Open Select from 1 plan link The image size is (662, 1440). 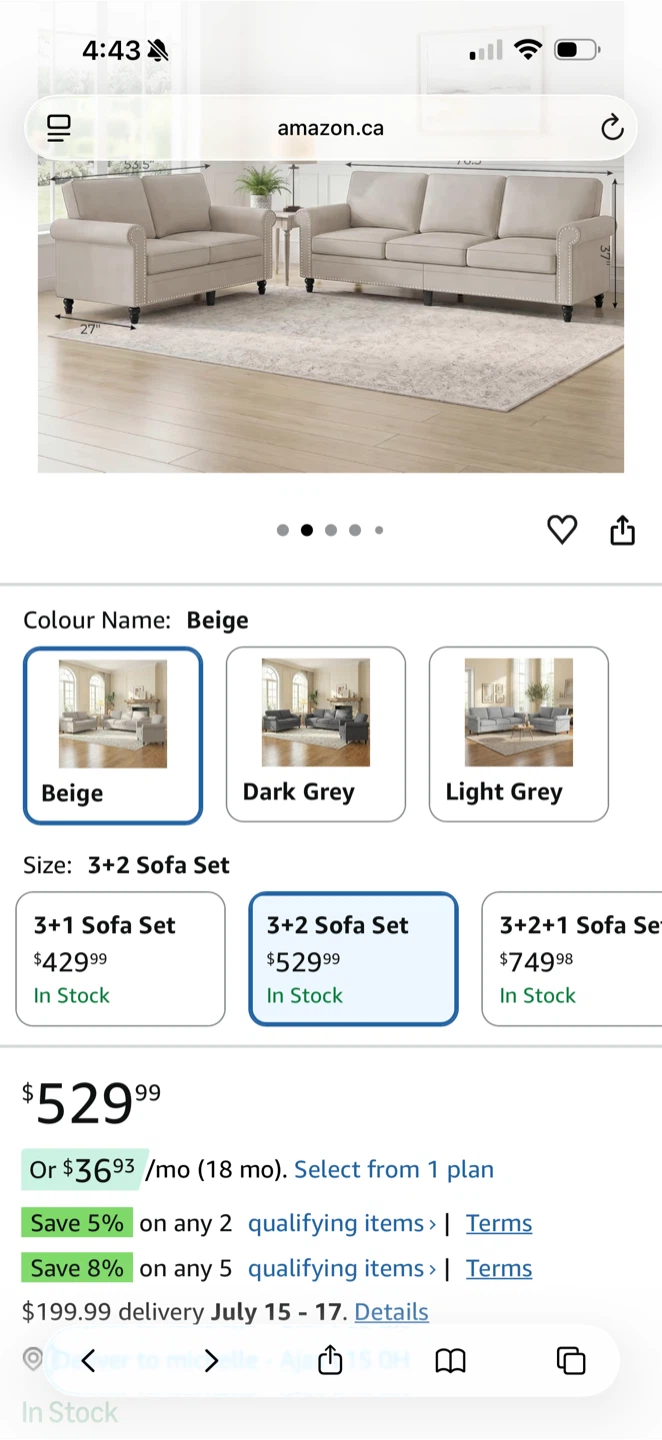click(394, 1169)
